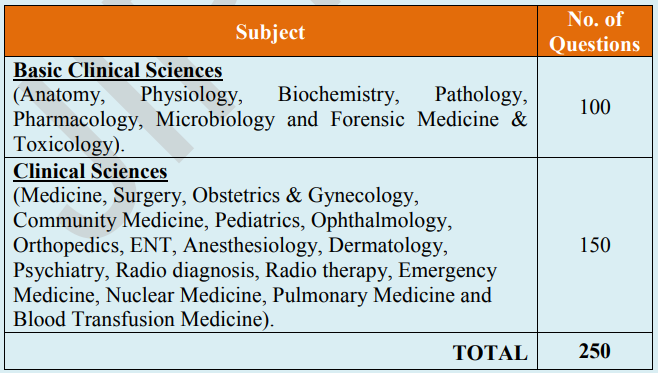Click the word Ophthalmology
658x373 pixels.
[379, 221]
